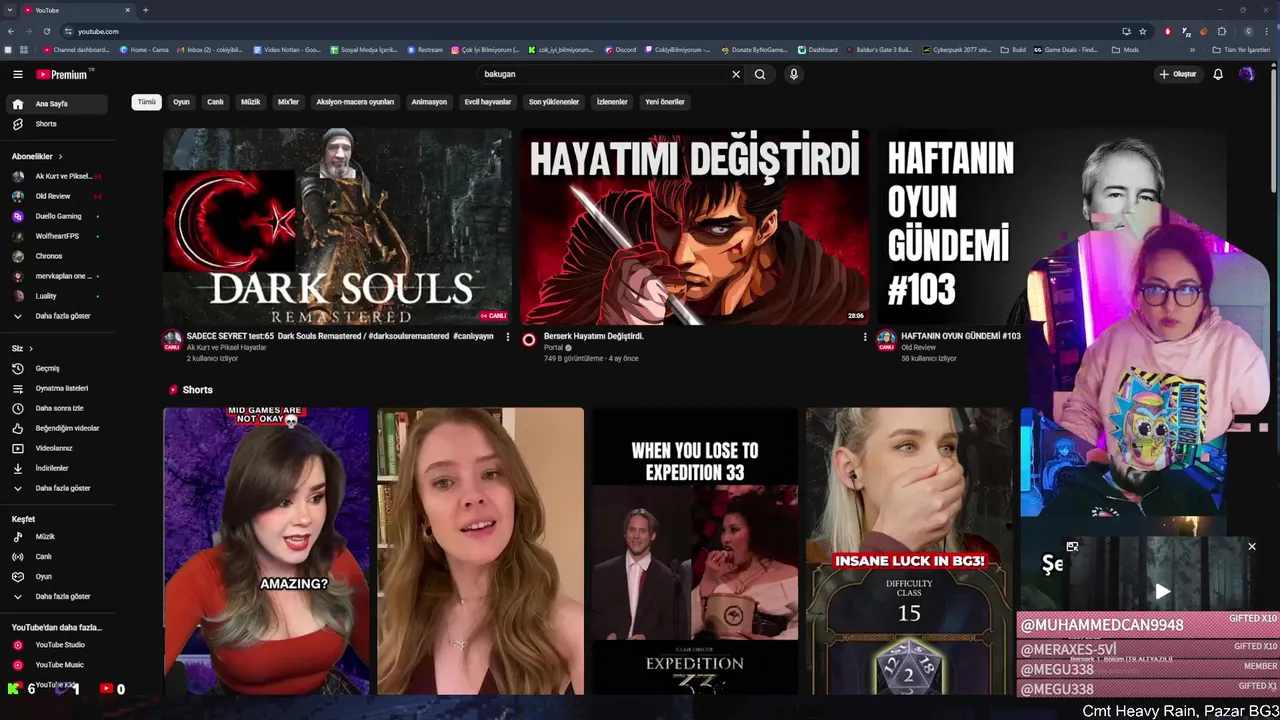The image size is (1280, 720).
Task: Start voice search with the microphone
Action: tap(794, 74)
